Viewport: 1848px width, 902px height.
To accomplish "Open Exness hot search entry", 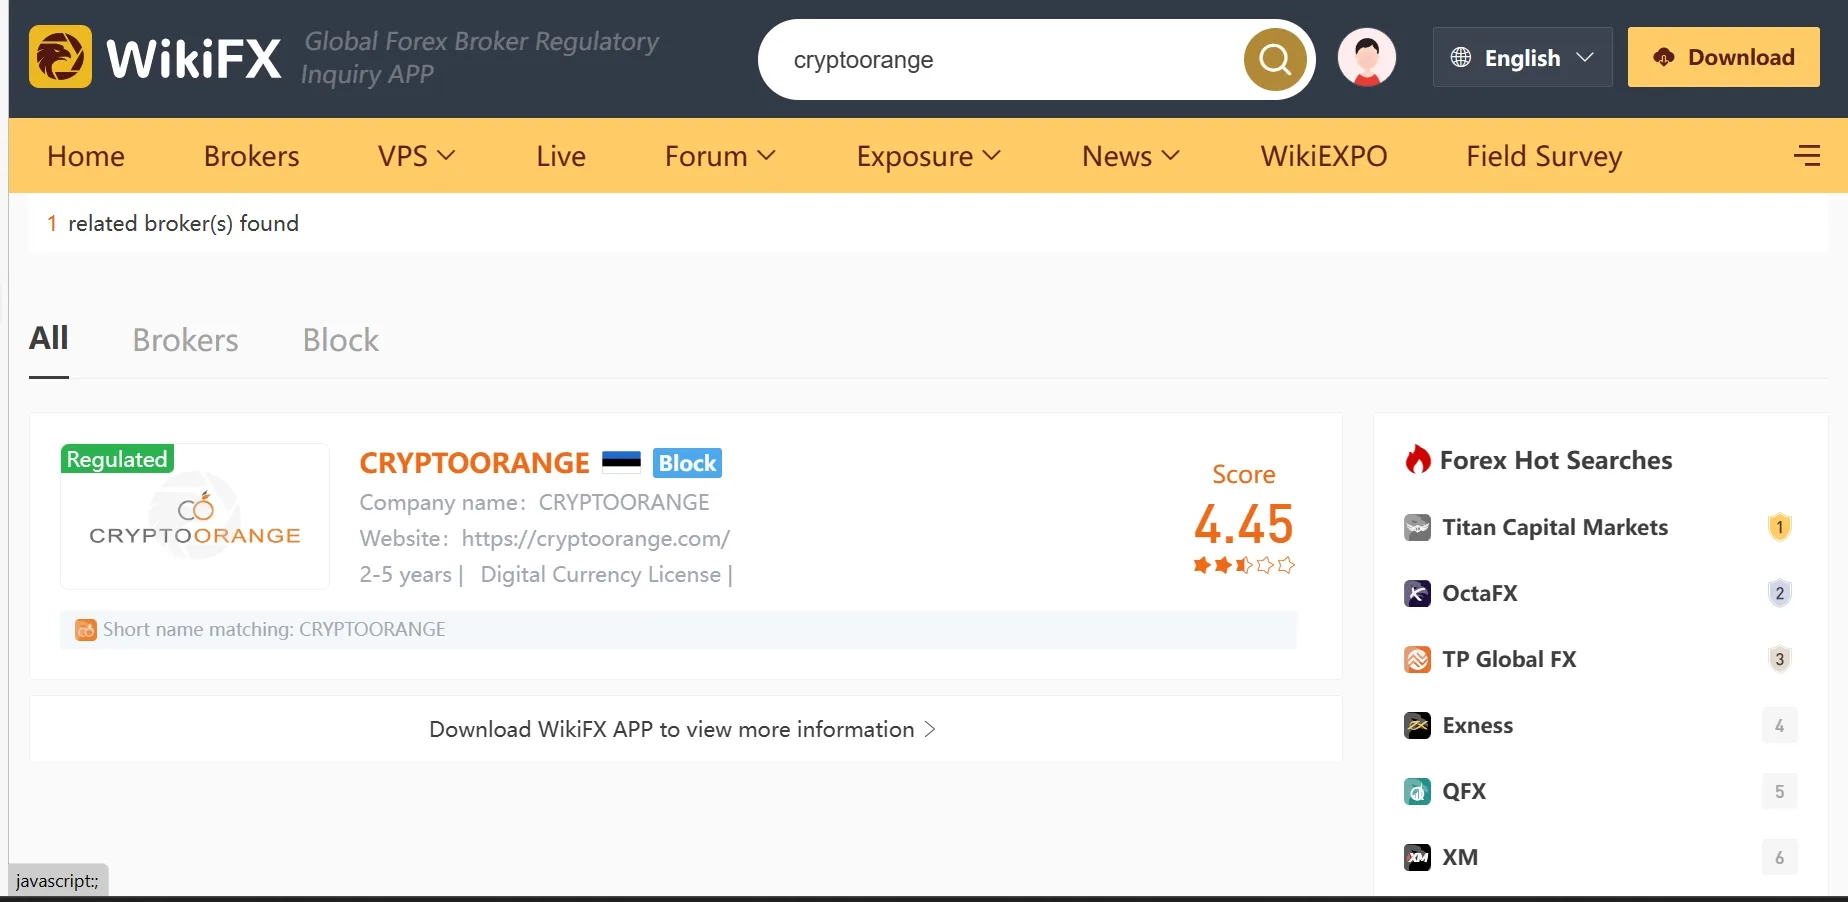I will (x=1478, y=725).
